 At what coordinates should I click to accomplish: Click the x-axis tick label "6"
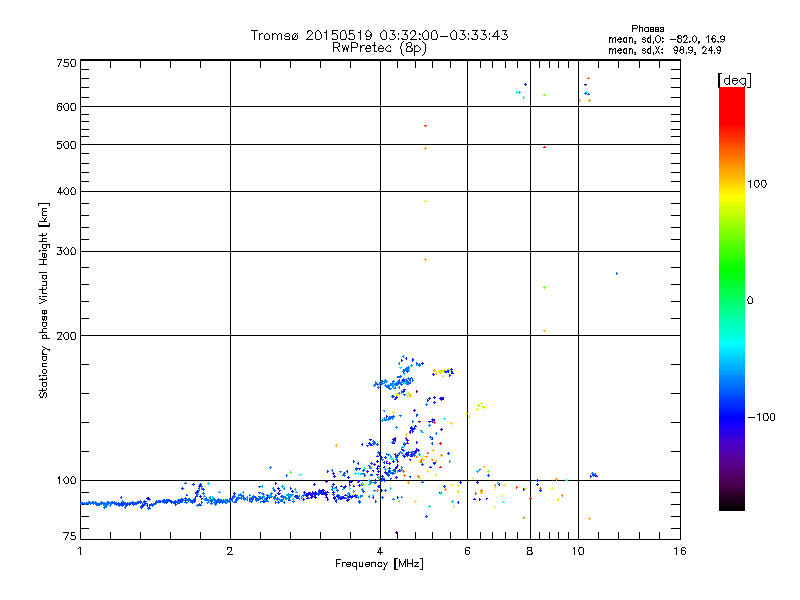coord(467,551)
